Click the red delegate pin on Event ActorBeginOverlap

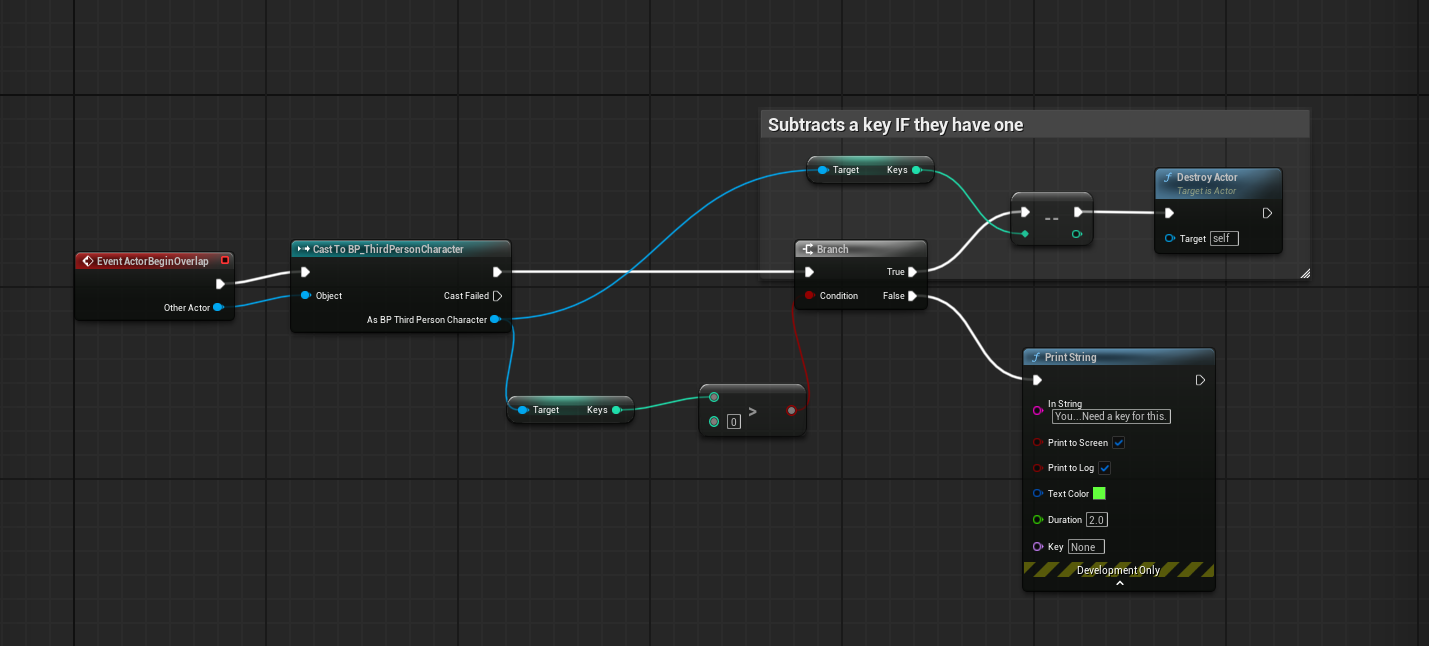tap(225, 261)
